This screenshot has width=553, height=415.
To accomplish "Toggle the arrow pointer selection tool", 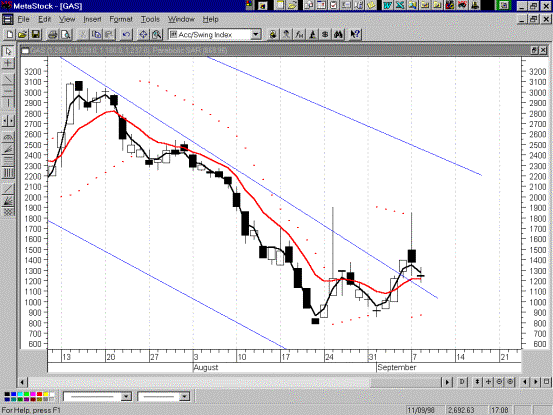I will pyautogui.click(x=8, y=51).
